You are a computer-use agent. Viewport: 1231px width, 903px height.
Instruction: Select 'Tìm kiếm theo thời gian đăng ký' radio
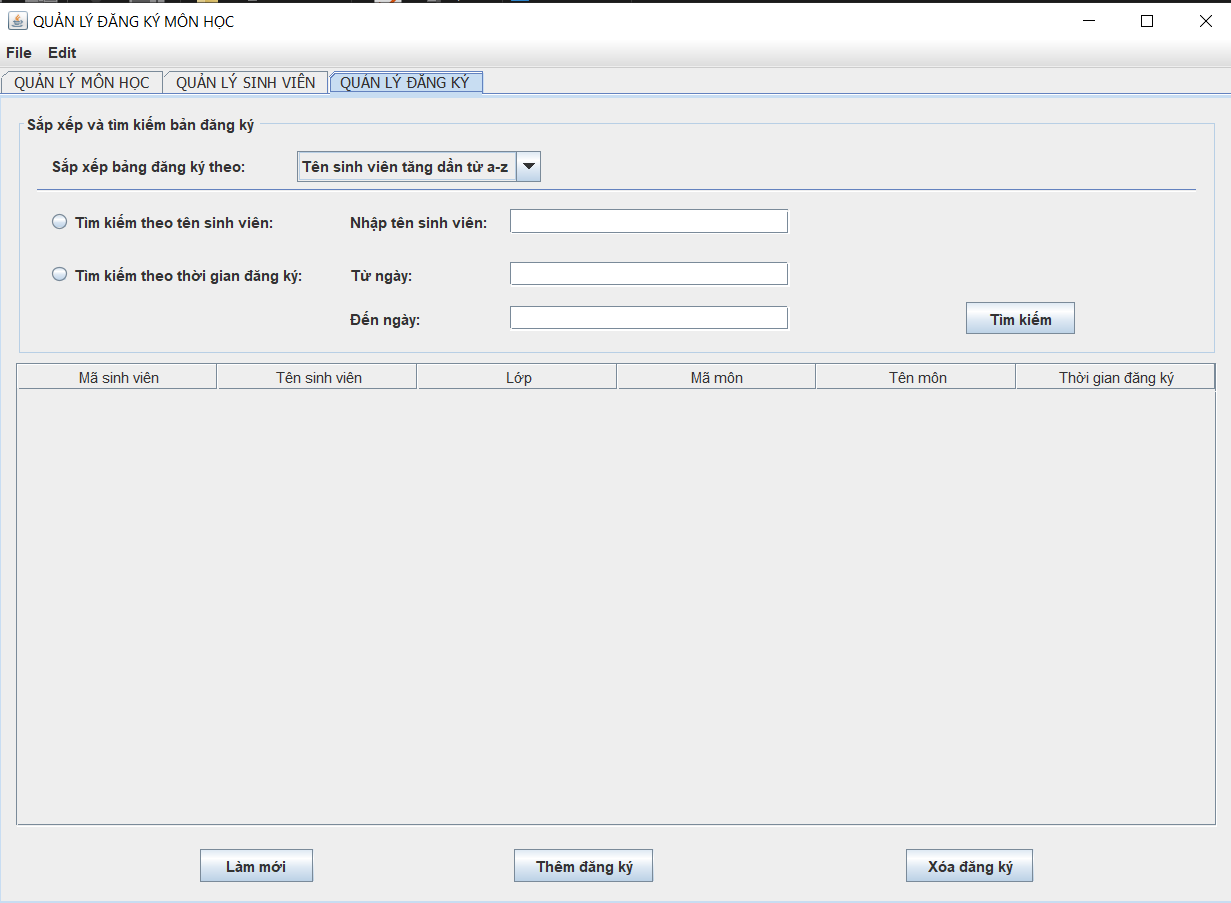click(177, 275)
